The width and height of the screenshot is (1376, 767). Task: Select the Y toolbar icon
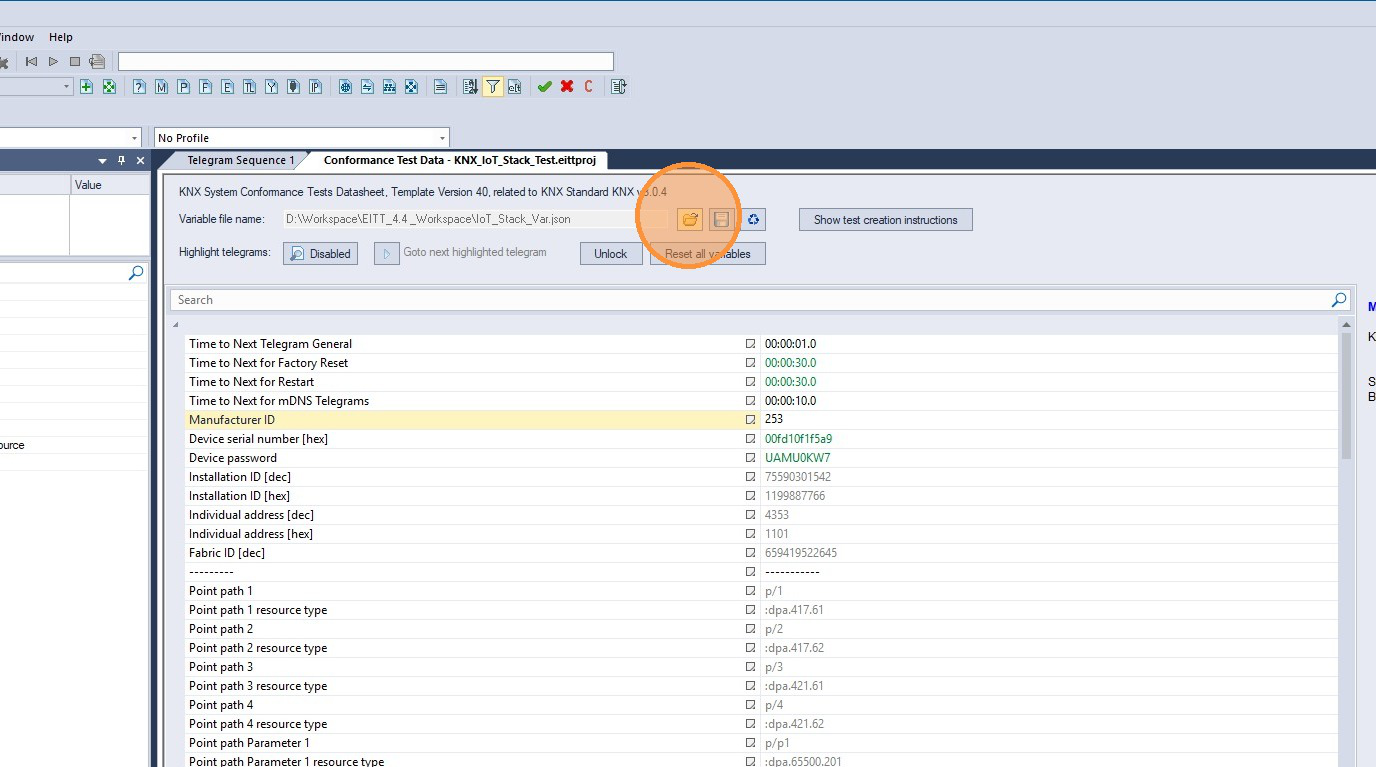click(271, 87)
